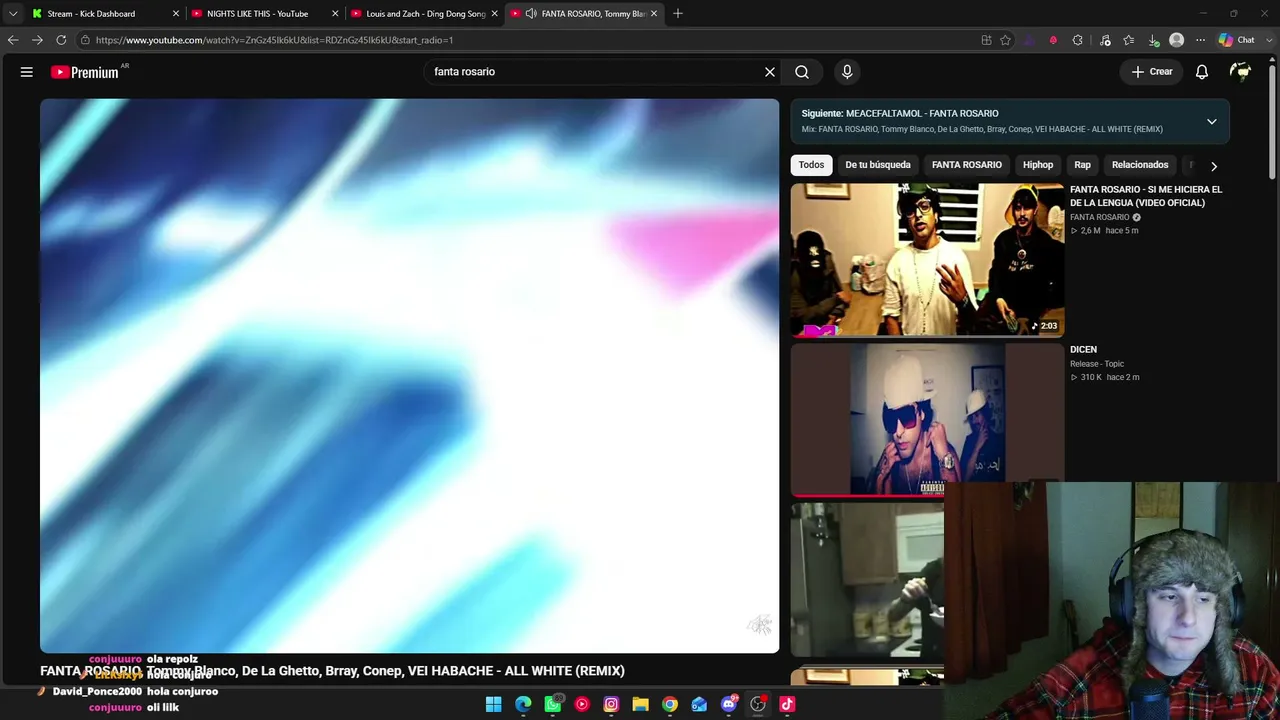1280x720 pixels.
Task: Open Instagram from the taskbar
Action: click(611, 704)
